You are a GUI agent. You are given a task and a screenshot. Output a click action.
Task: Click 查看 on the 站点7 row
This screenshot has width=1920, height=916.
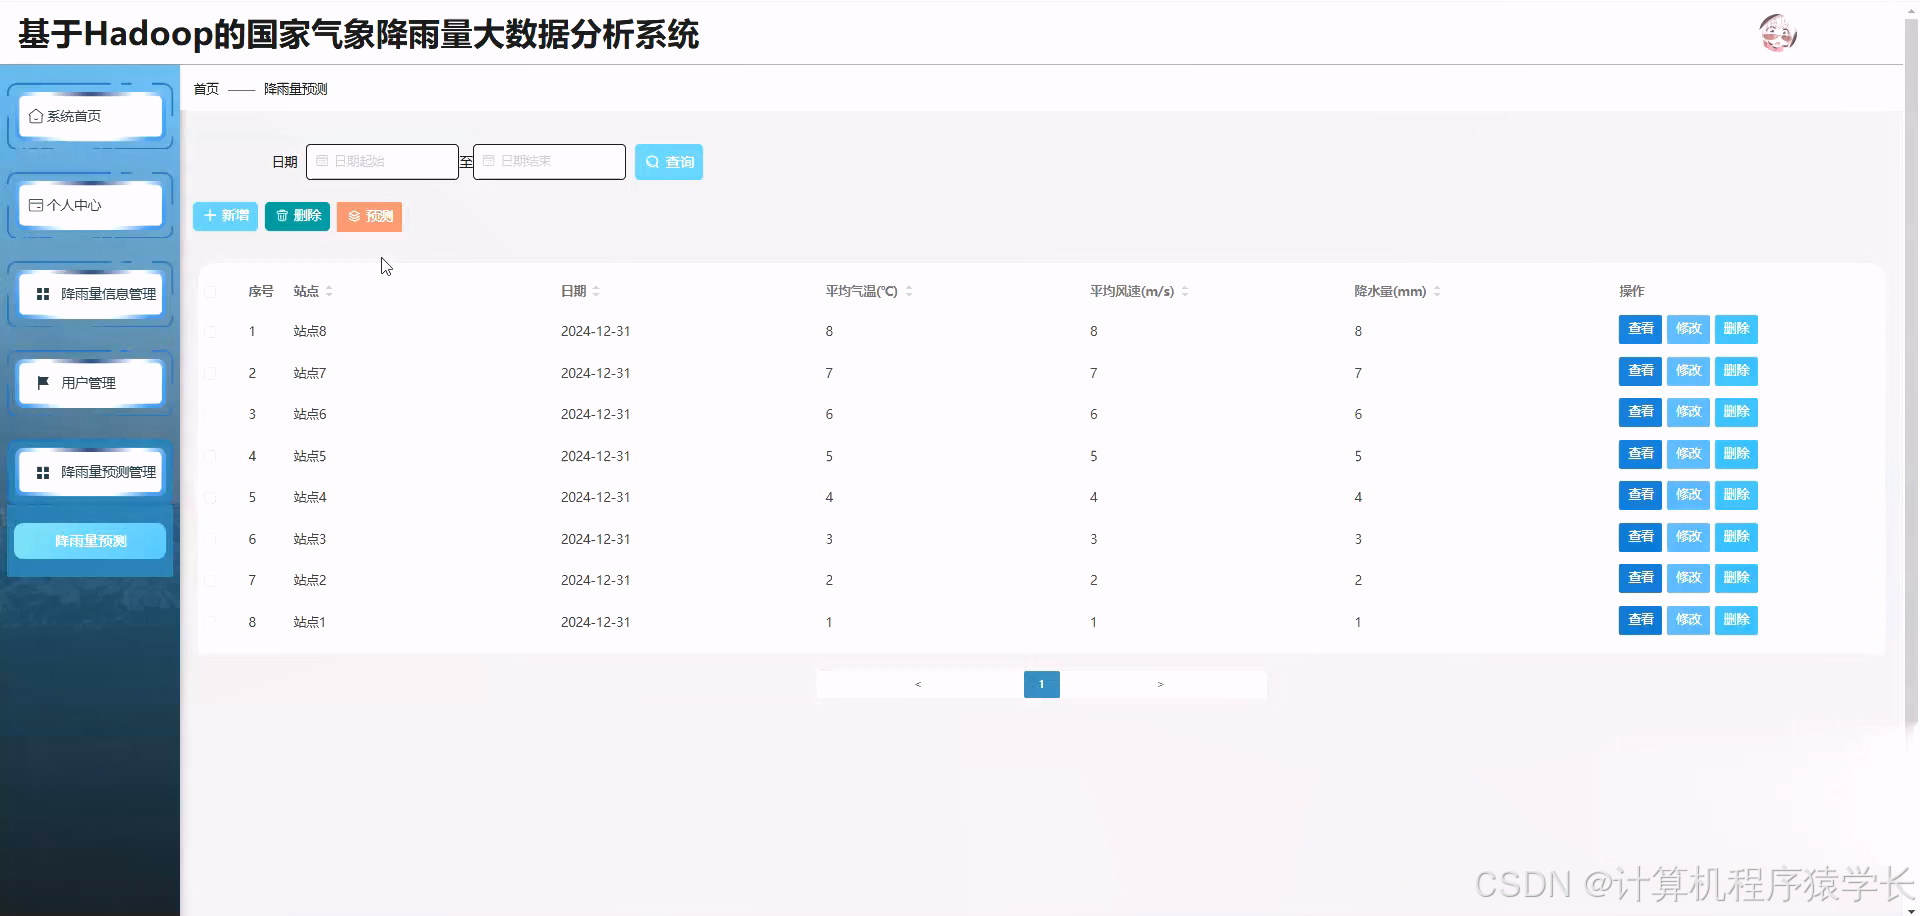pos(1640,371)
